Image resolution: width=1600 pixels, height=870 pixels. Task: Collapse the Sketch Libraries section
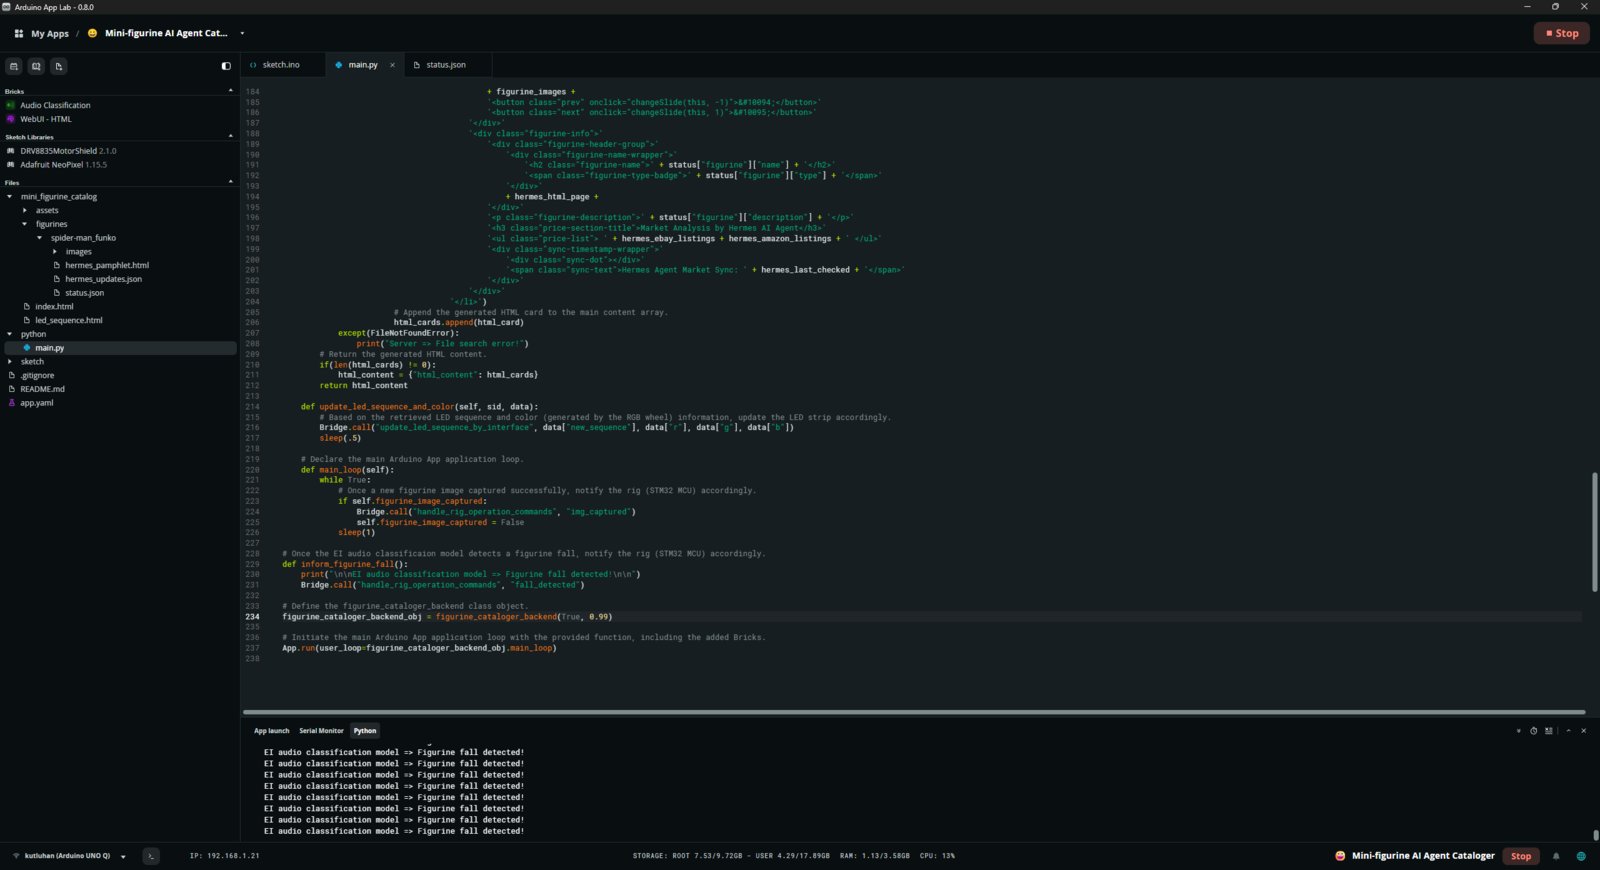click(x=231, y=137)
